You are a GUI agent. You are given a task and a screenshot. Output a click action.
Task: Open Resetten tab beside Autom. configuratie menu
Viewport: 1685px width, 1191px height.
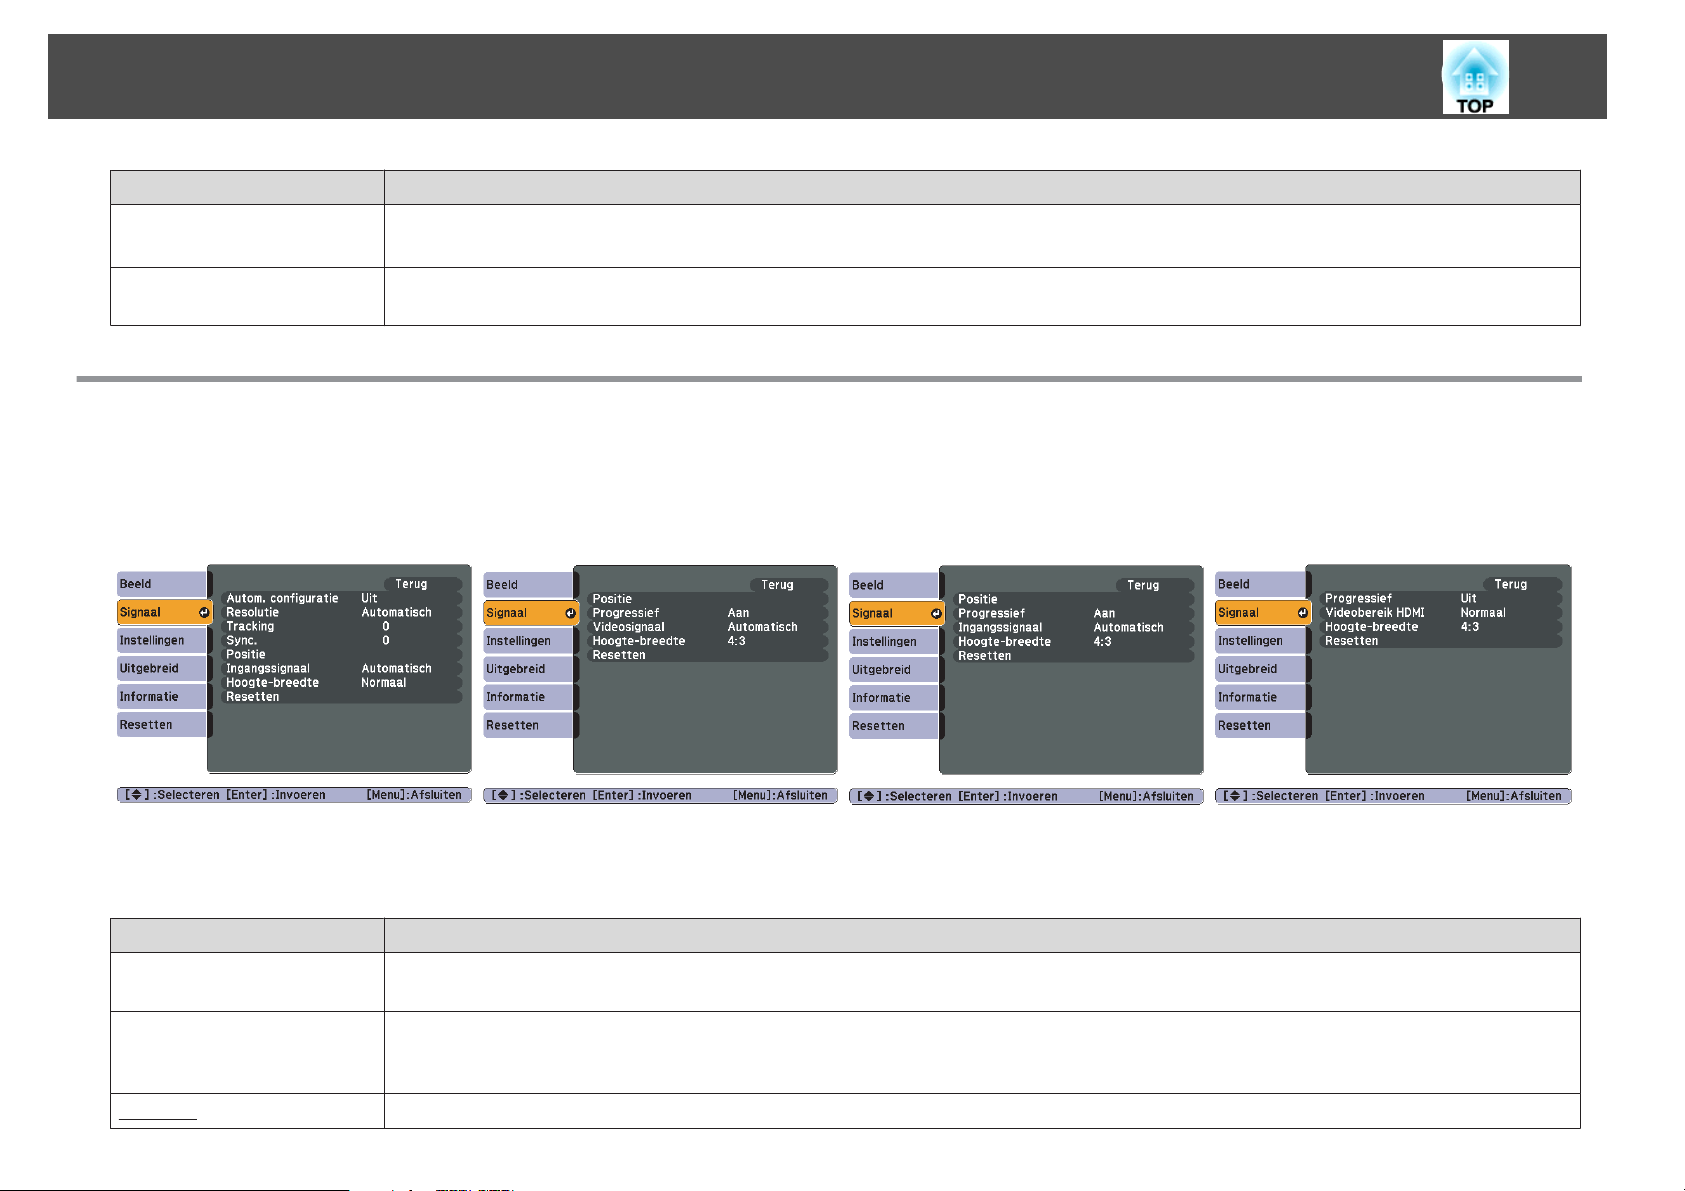162,724
